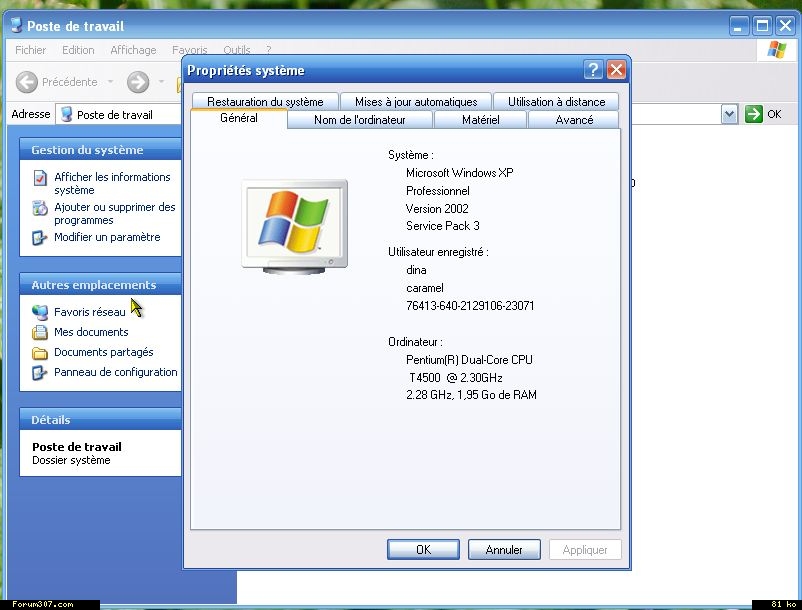Click the green arrow Go icon
This screenshot has height=610, width=802.
(x=753, y=114)
